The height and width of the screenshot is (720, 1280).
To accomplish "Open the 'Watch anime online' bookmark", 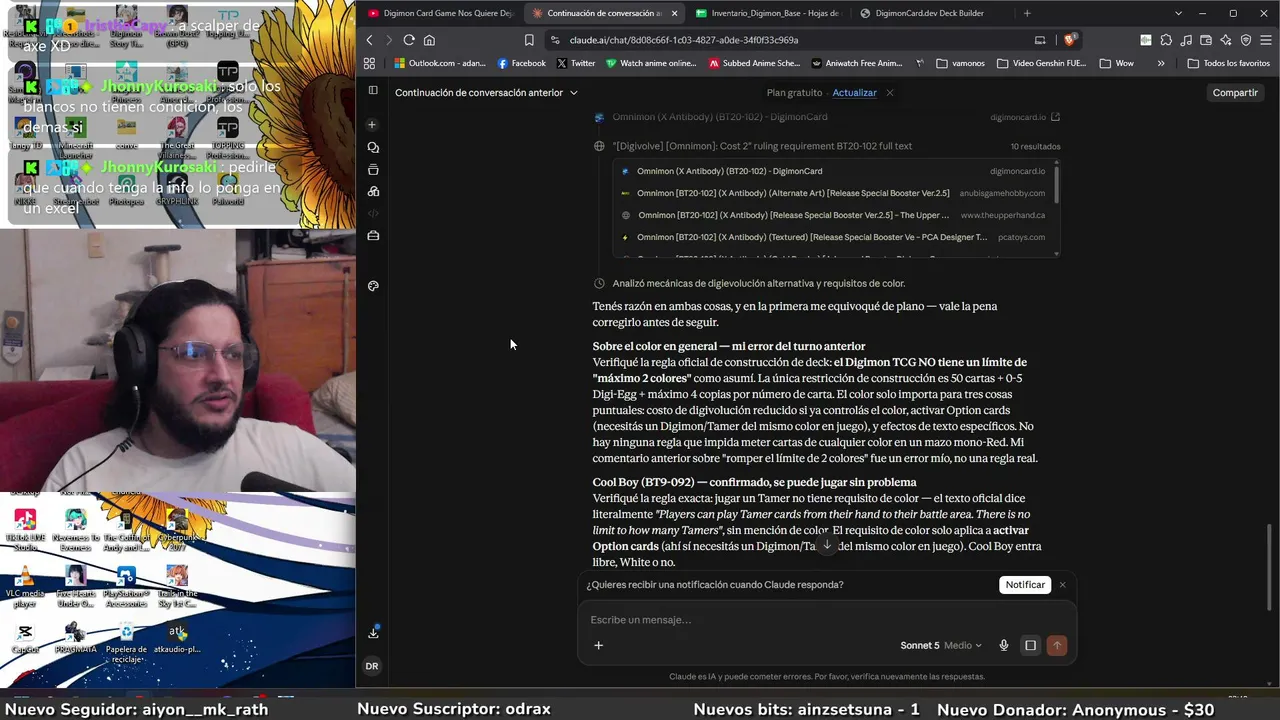I will coord(651,63).
